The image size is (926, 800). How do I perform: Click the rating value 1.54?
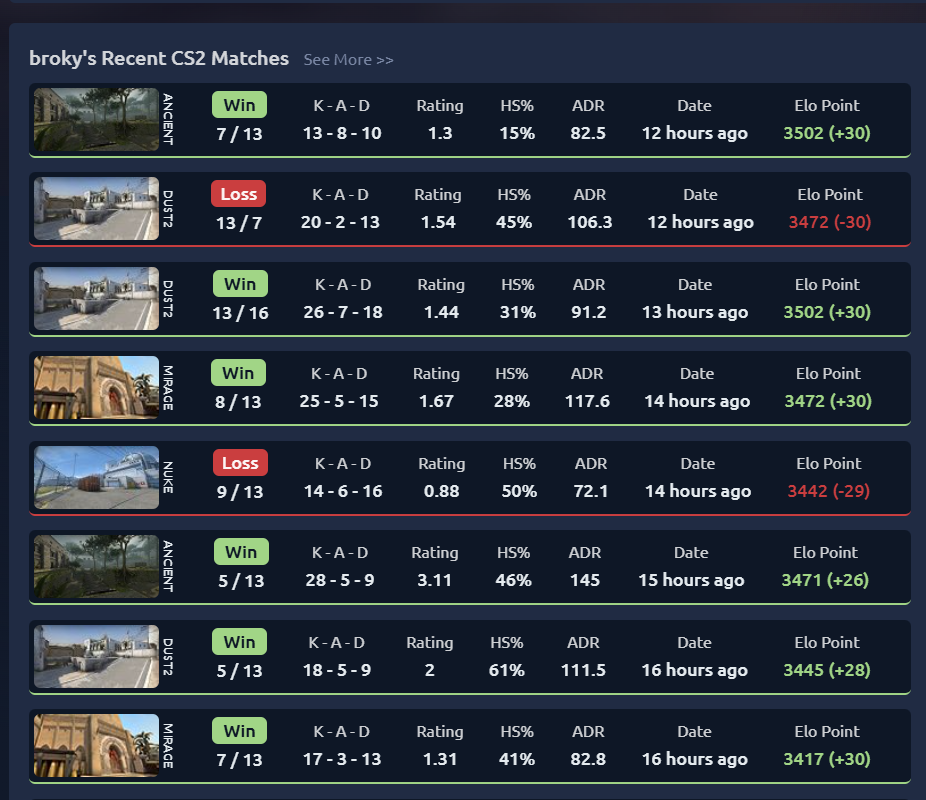pos(438,222)
